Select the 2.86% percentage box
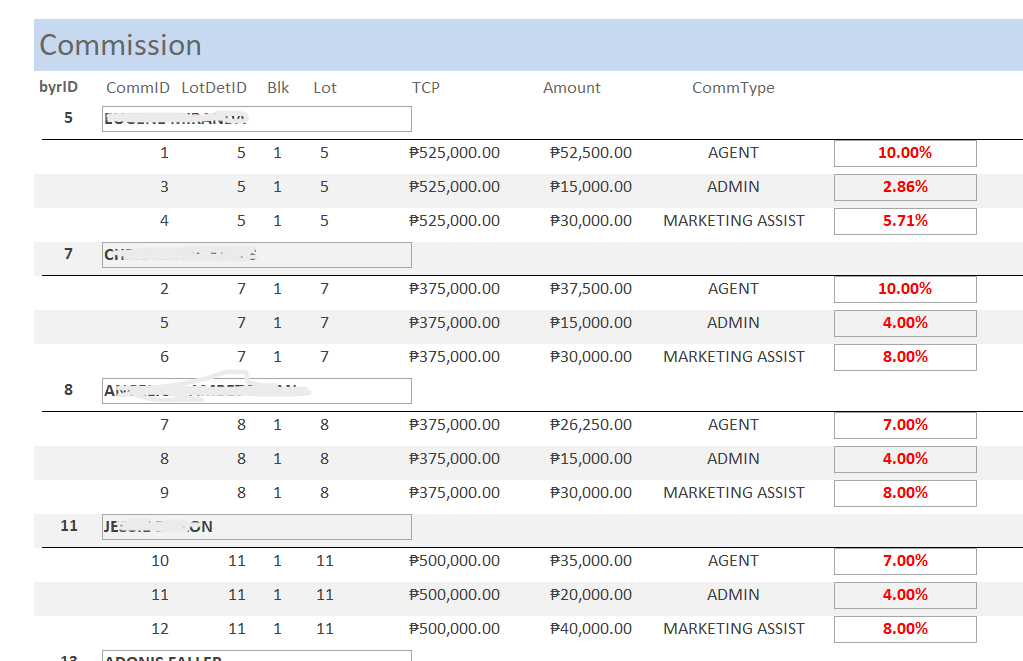Image resolution: width=1023 pixels, height=661 pixels. point(905,187)
